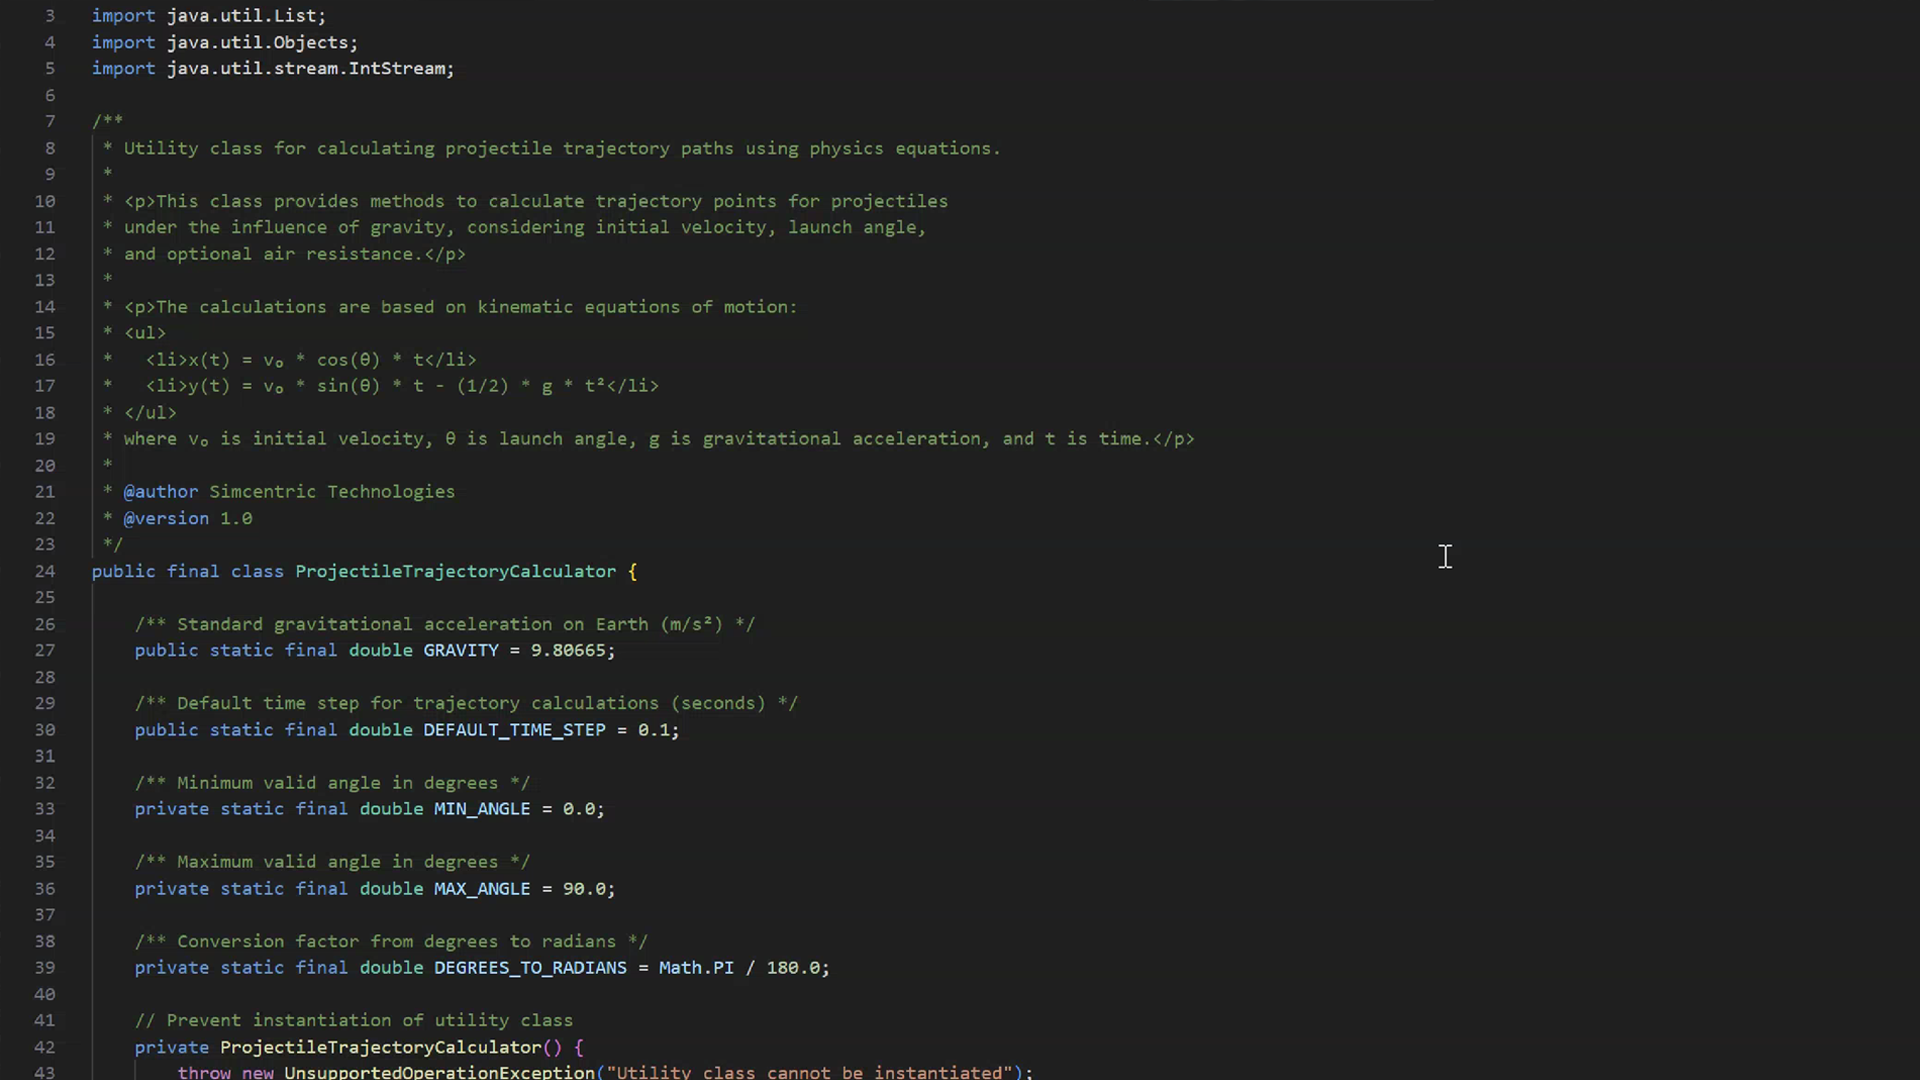Place cursor on the 9.80665 value

567,650
